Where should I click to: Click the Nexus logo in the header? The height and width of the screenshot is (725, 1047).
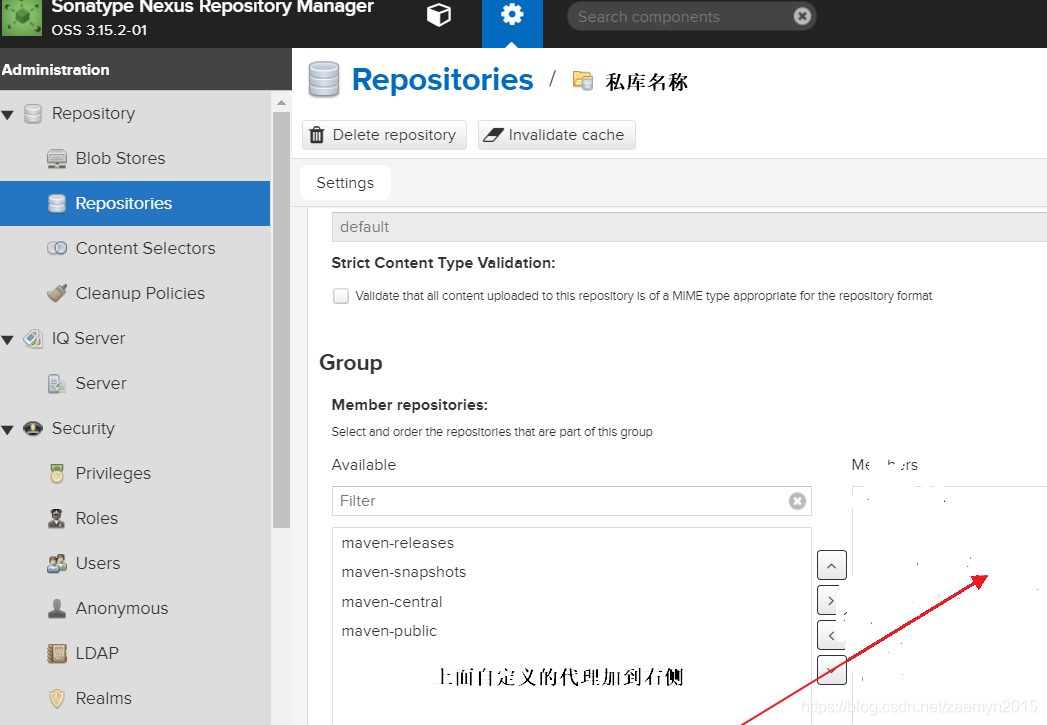[x=21, y=17]
